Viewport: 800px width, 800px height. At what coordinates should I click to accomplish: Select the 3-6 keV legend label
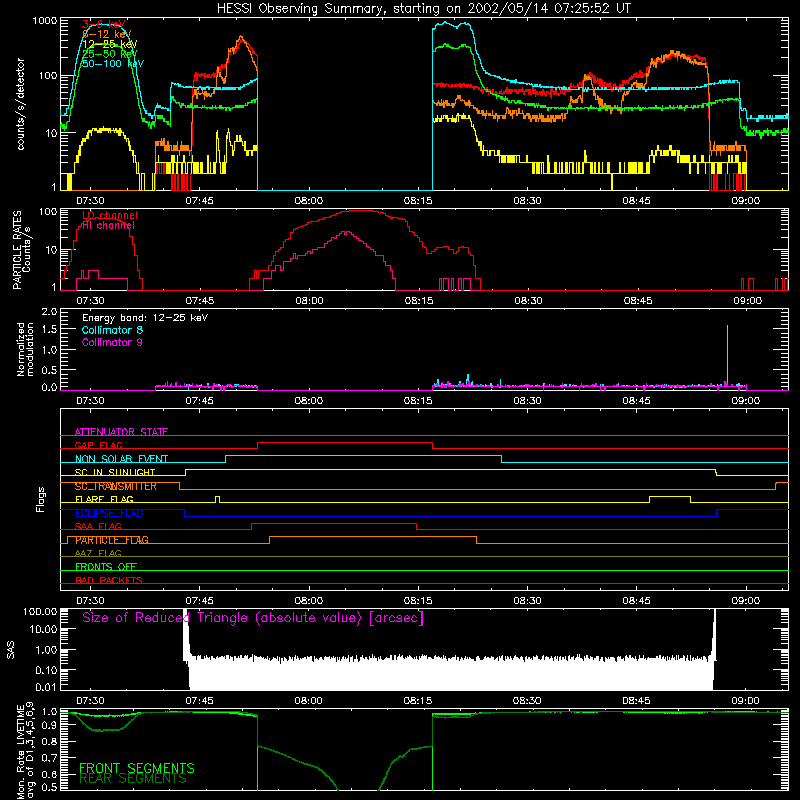point(104,24)
